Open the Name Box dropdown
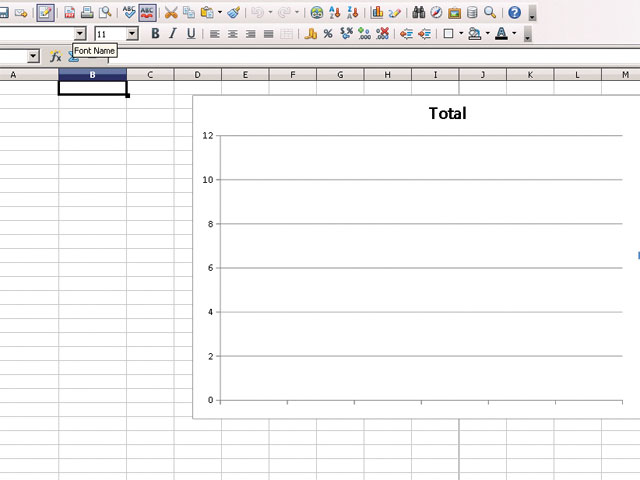The image size is (640, 480). (x=33, y=56)
